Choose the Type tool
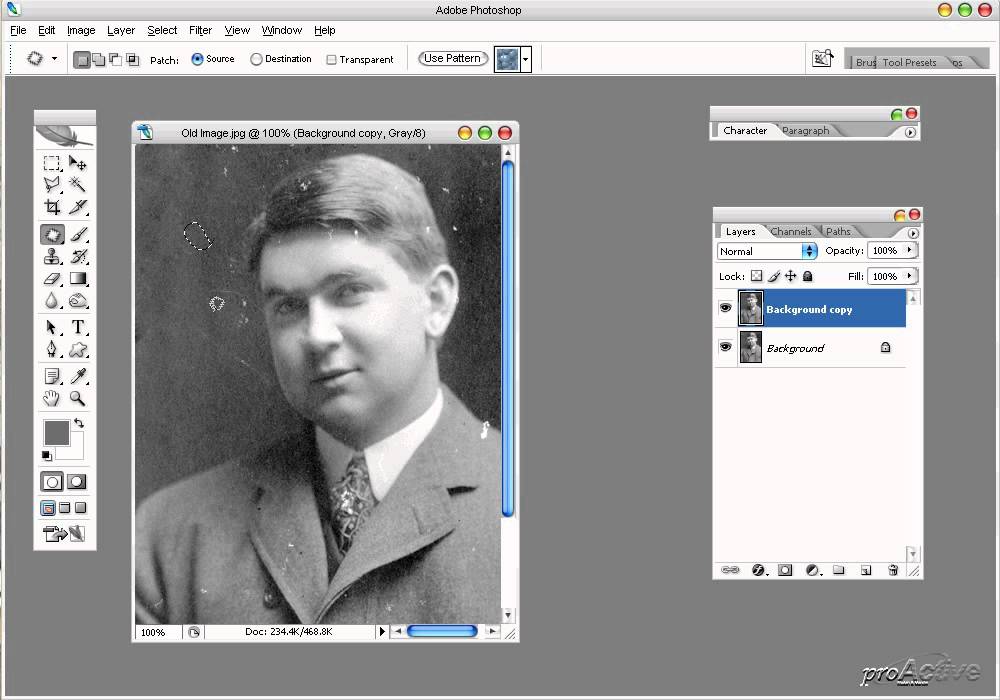This screenshot has height=700, width=1000. pyautogui.click(x=78, y=327)
